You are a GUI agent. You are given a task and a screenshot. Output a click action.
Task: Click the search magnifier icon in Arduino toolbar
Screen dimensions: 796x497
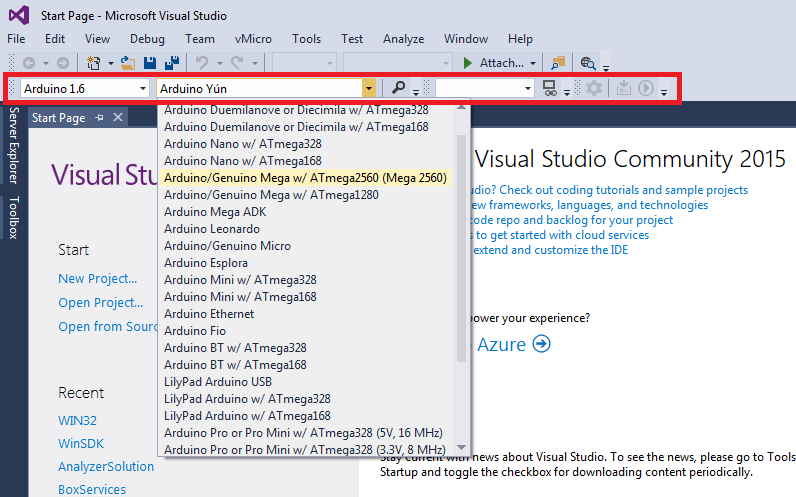pos(399,88)
